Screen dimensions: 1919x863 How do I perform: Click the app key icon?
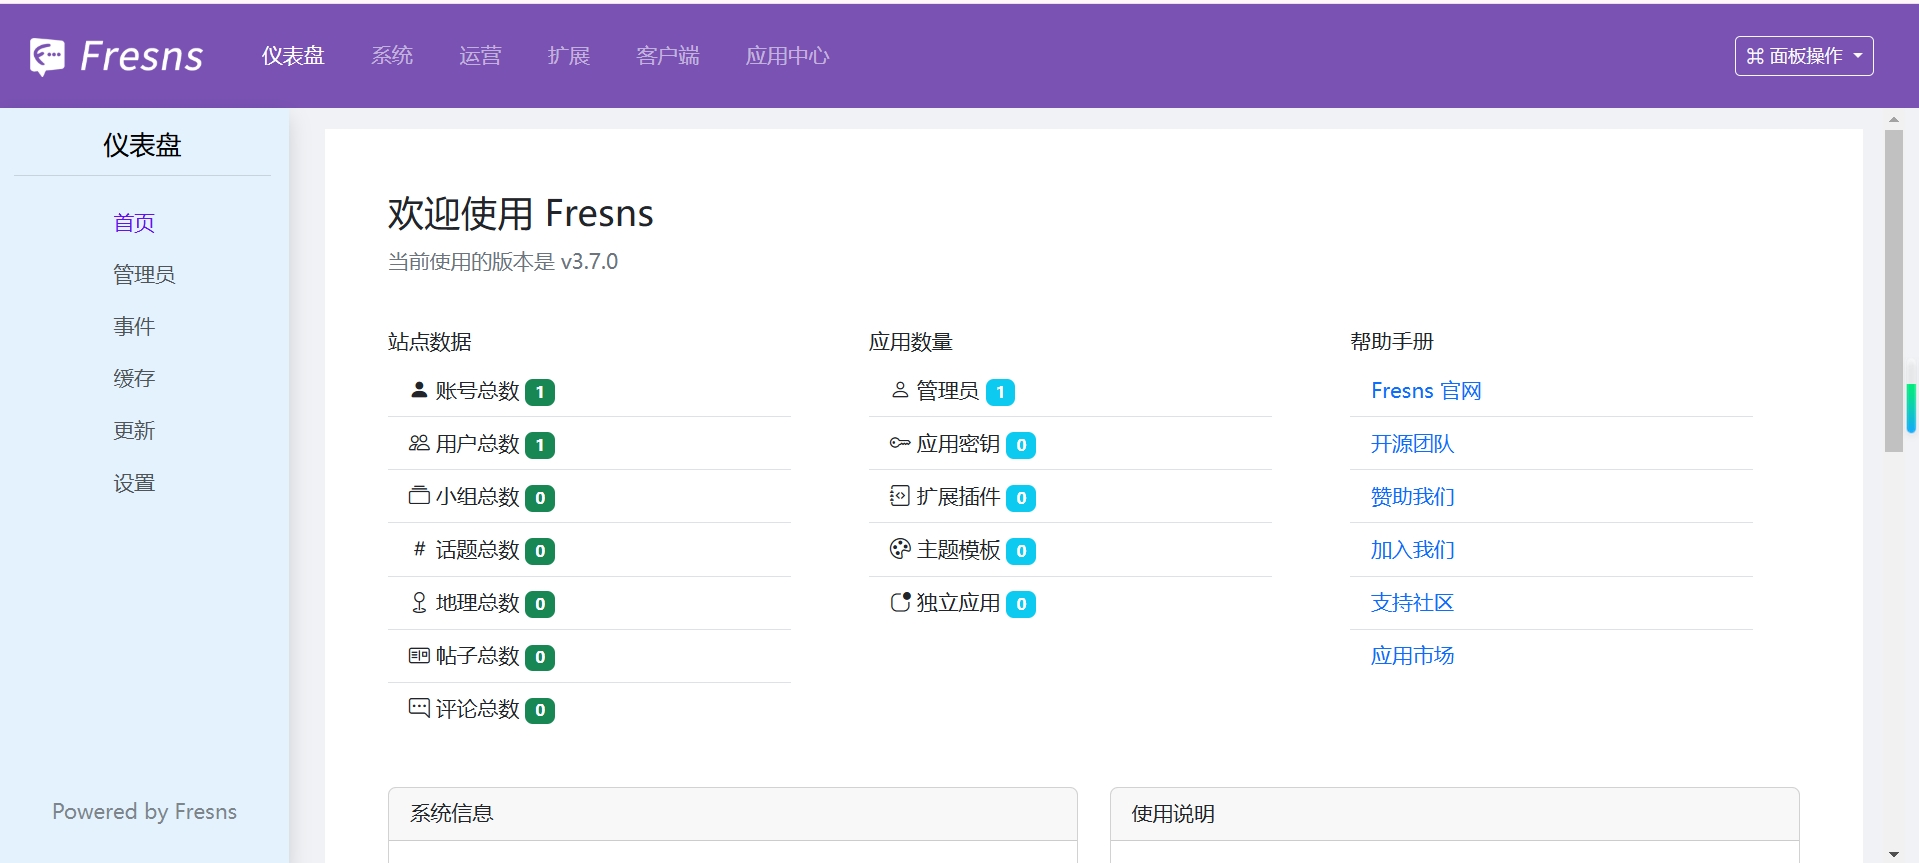900,443
